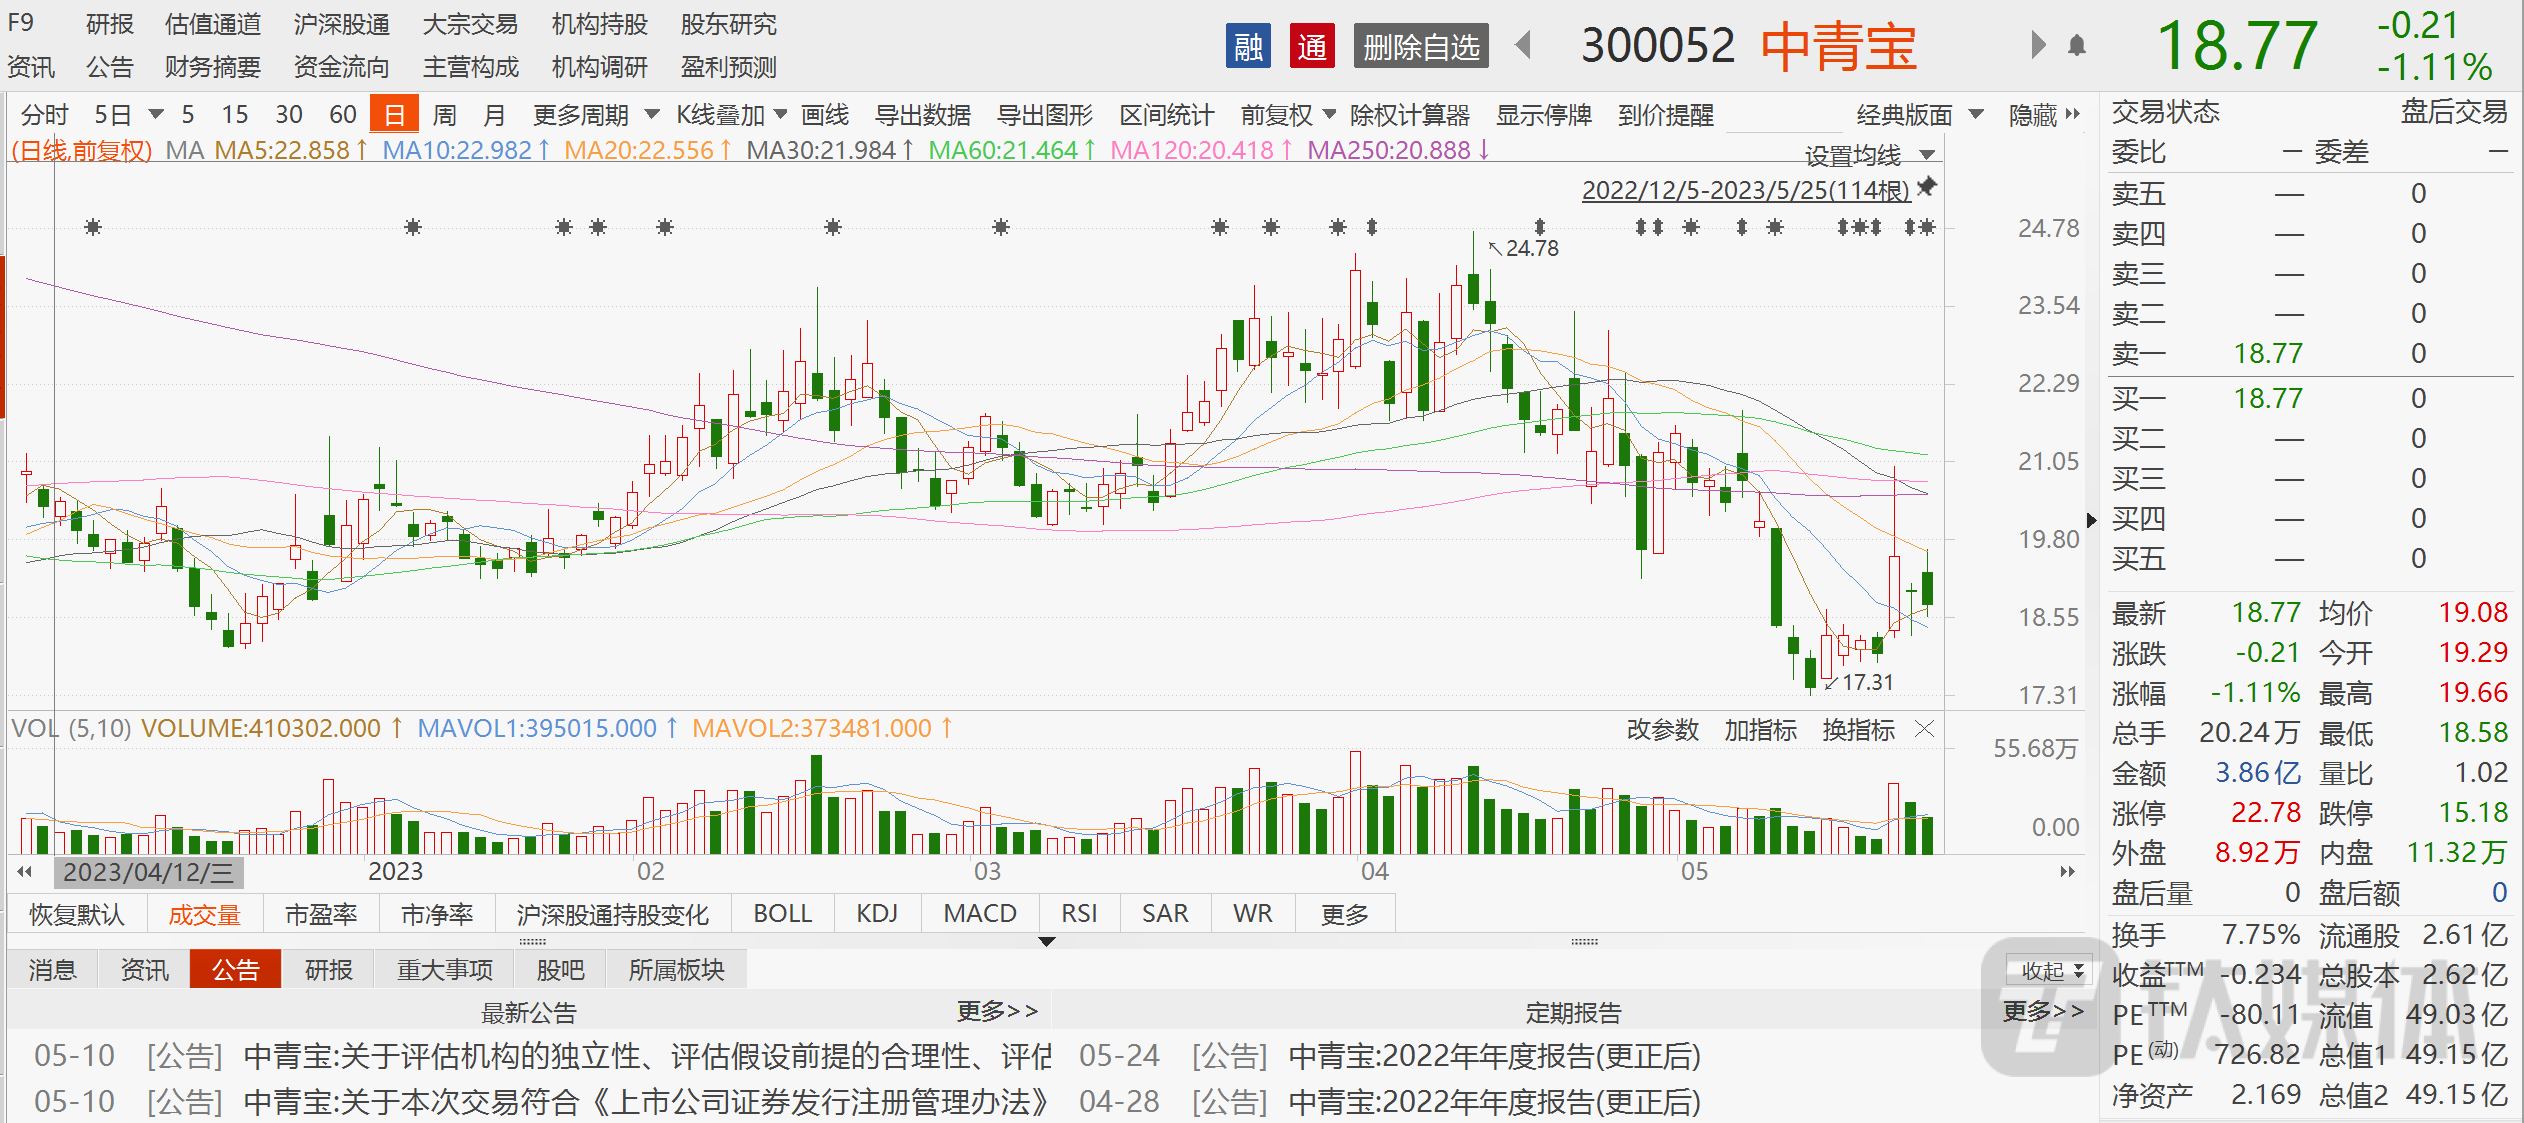Image resolution: width=2524 pixels, height=1123 pixels.
Task: Select the 研报 tab in news panel
Action: pos(329,970)
